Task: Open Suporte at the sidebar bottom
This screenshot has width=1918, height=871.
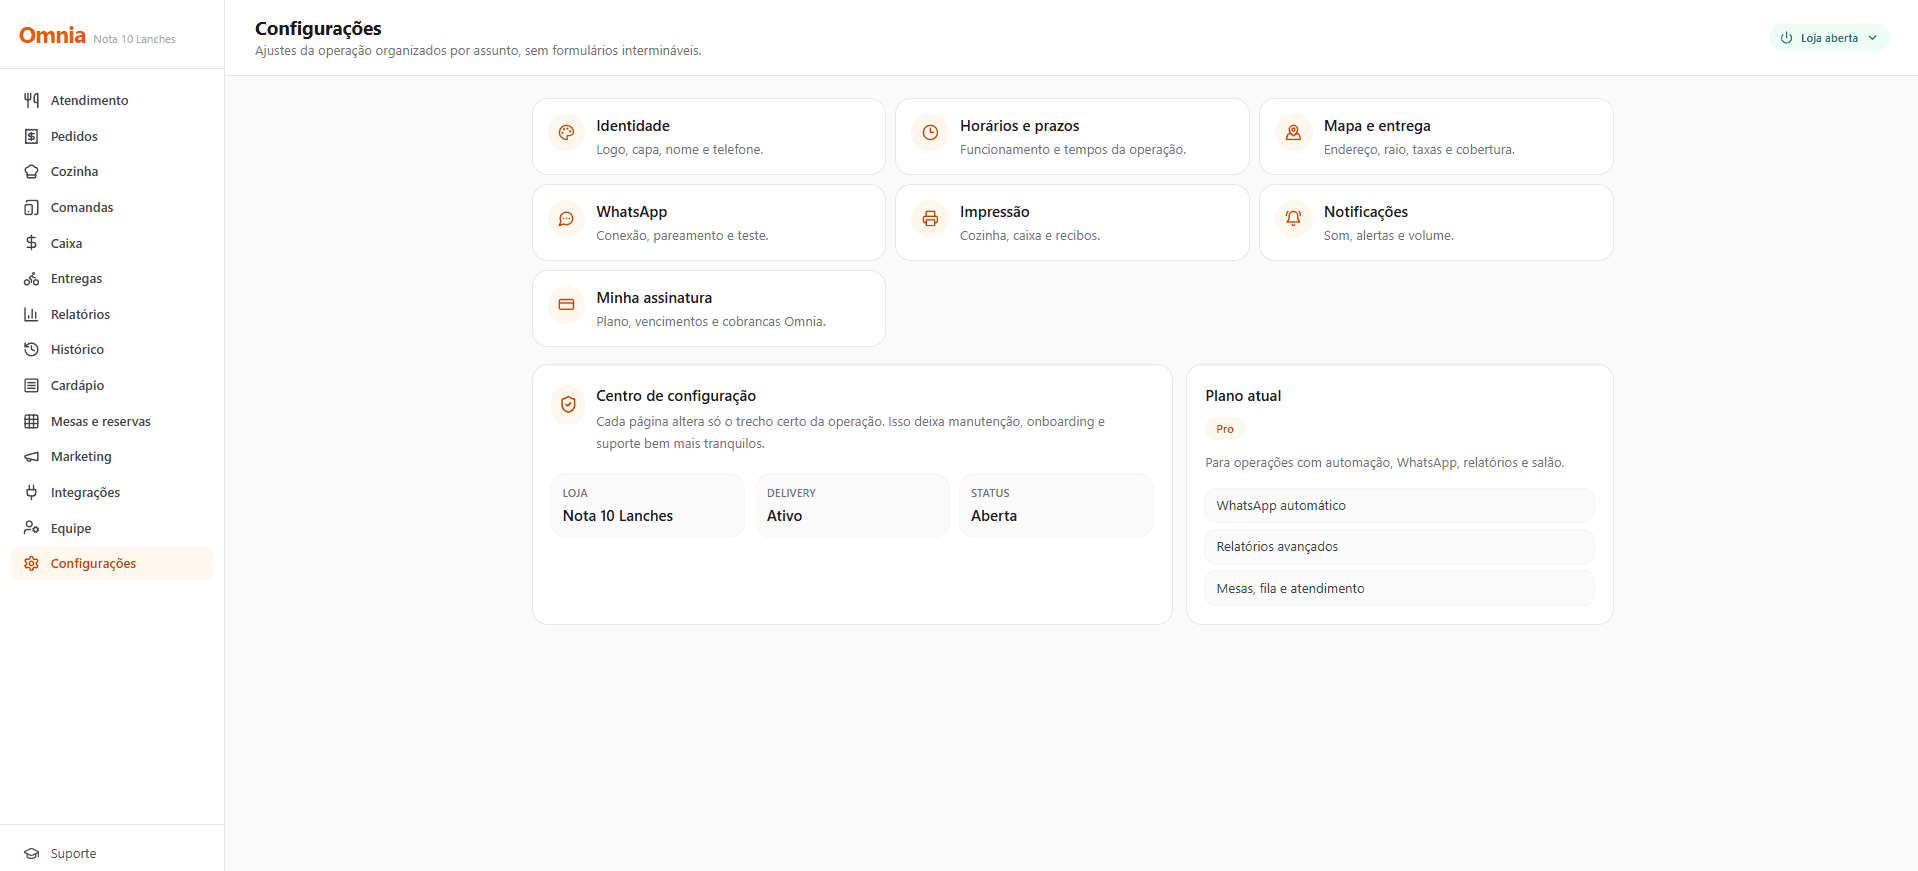Action: click(112, 854)
